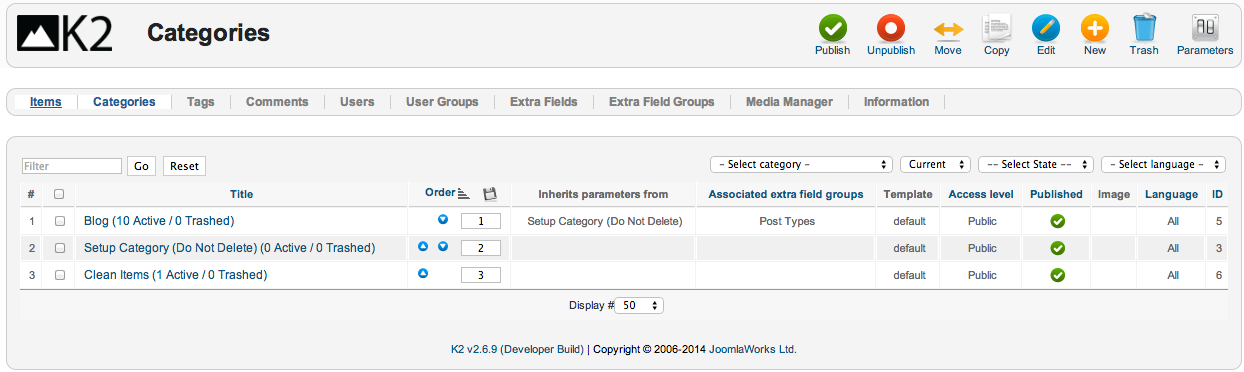Move Blog category down with arrow
Image resolution: width=1244 pixels, height=372 pixels.
pos(443,219)
